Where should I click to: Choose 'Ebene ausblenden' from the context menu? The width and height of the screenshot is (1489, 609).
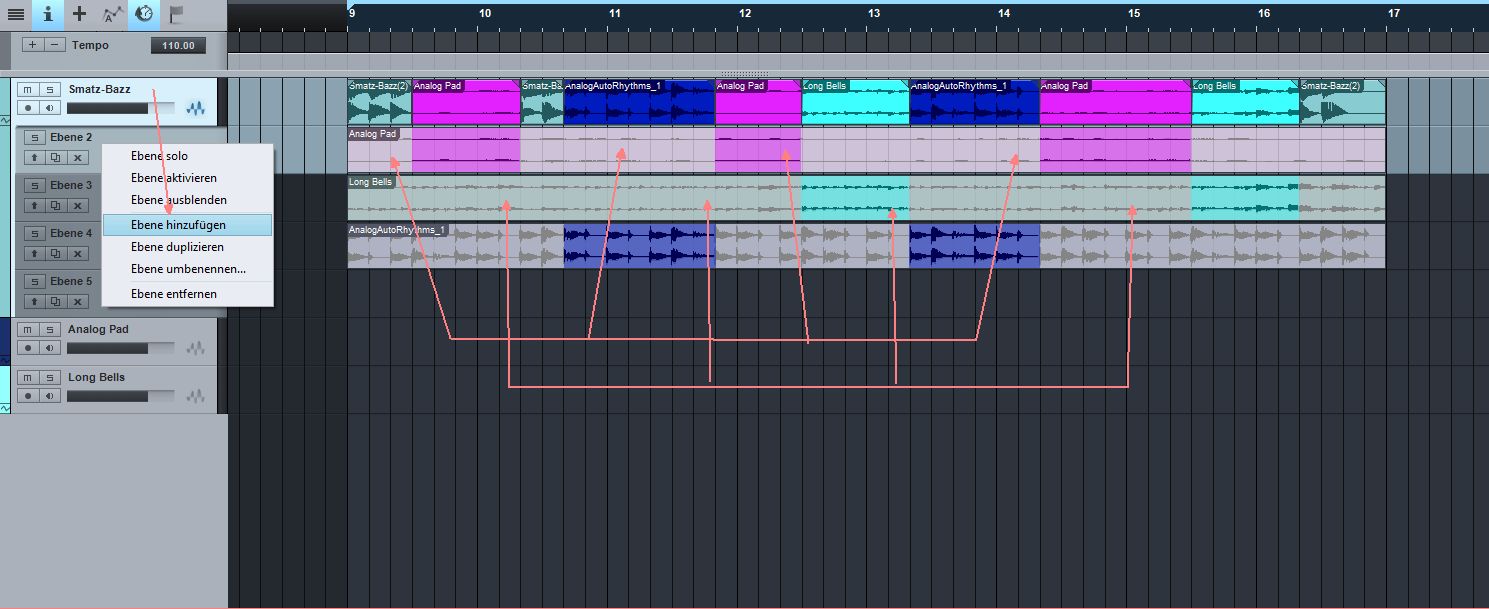coord(187,200)
